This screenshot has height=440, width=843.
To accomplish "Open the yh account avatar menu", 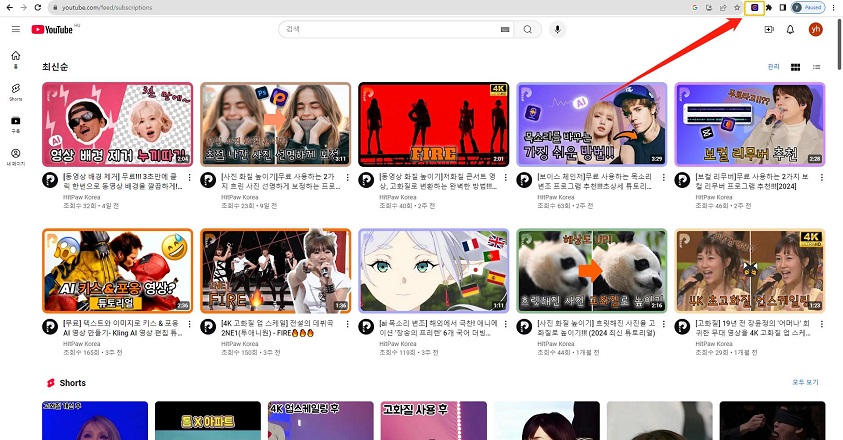I will pos(816,30).
